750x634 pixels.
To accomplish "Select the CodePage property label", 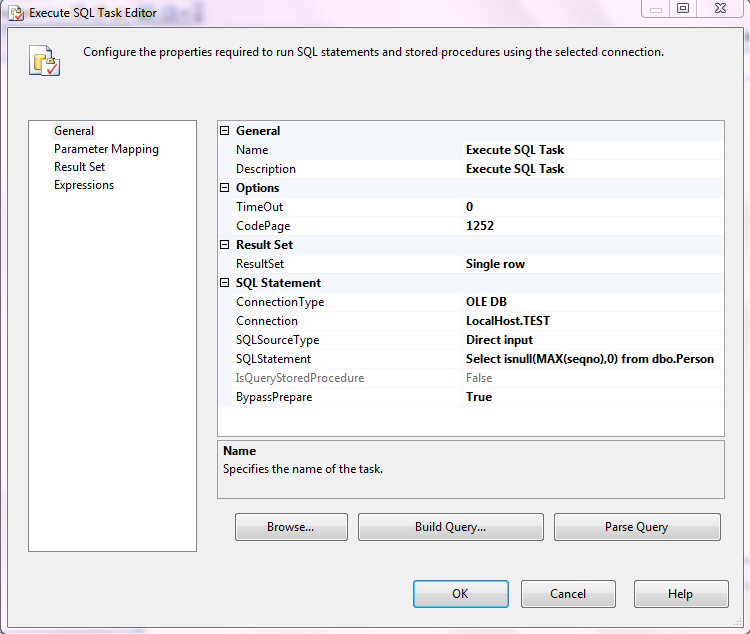I will tap(263, 226).
